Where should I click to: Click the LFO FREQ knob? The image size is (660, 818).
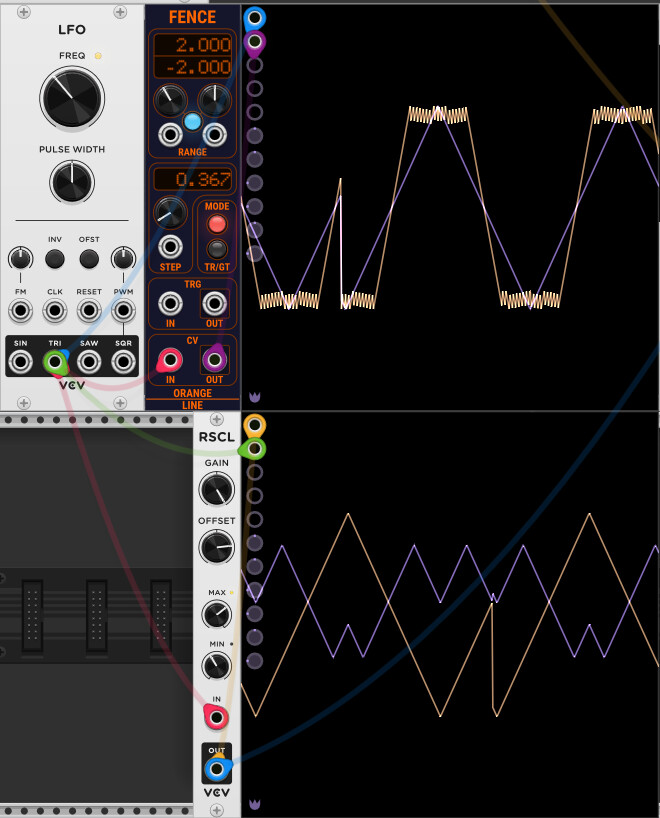(x=71, y=98)
